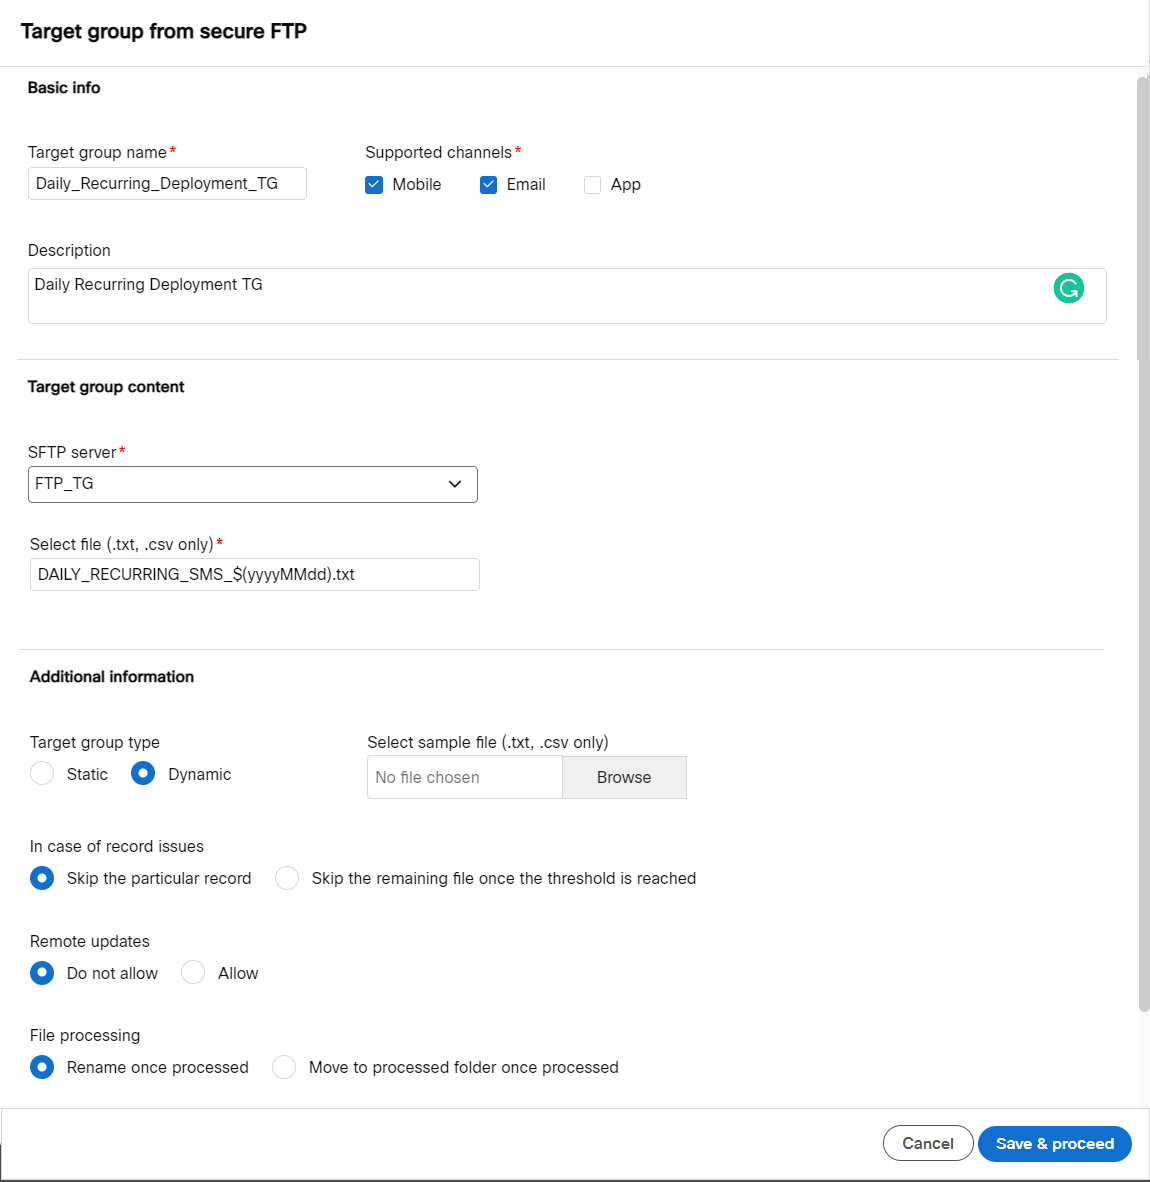Open the SFTP server dropdown

point(253,484)
